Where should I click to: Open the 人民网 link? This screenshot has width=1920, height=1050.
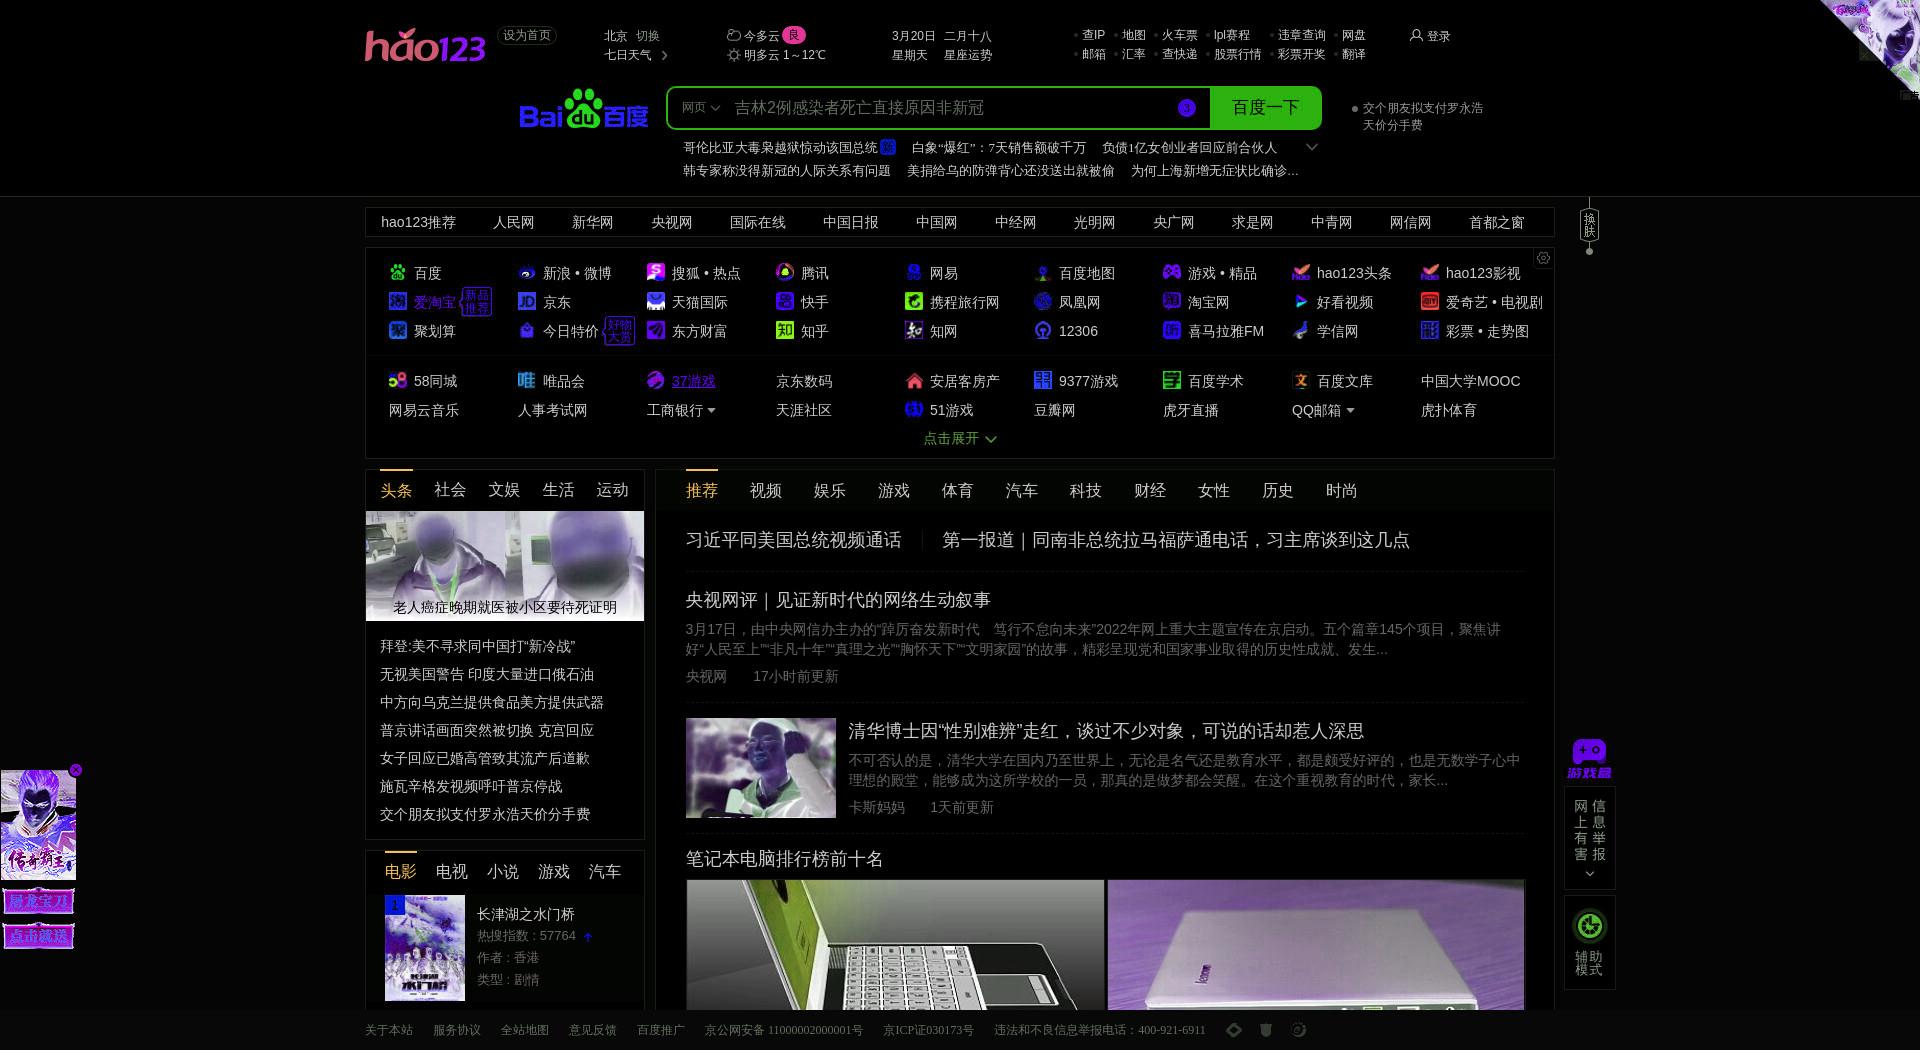coord(513,222)
